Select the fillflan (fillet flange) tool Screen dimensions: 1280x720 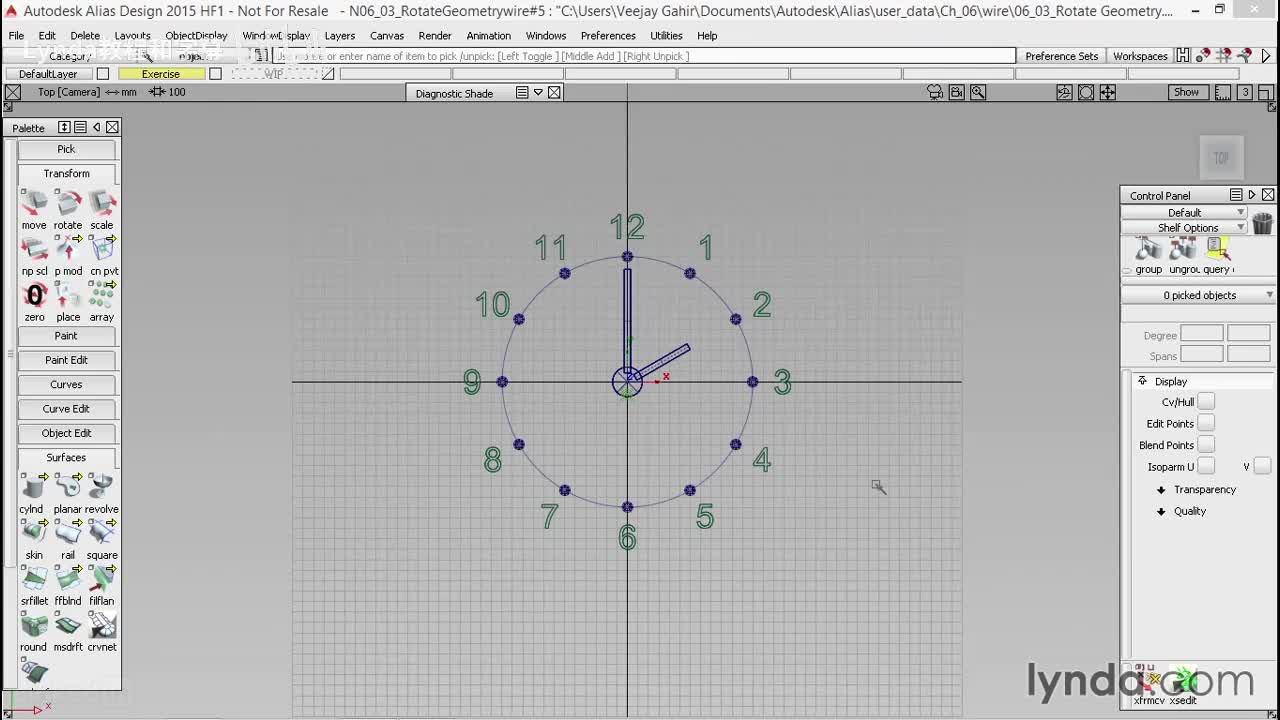click(x=102, y=580)
